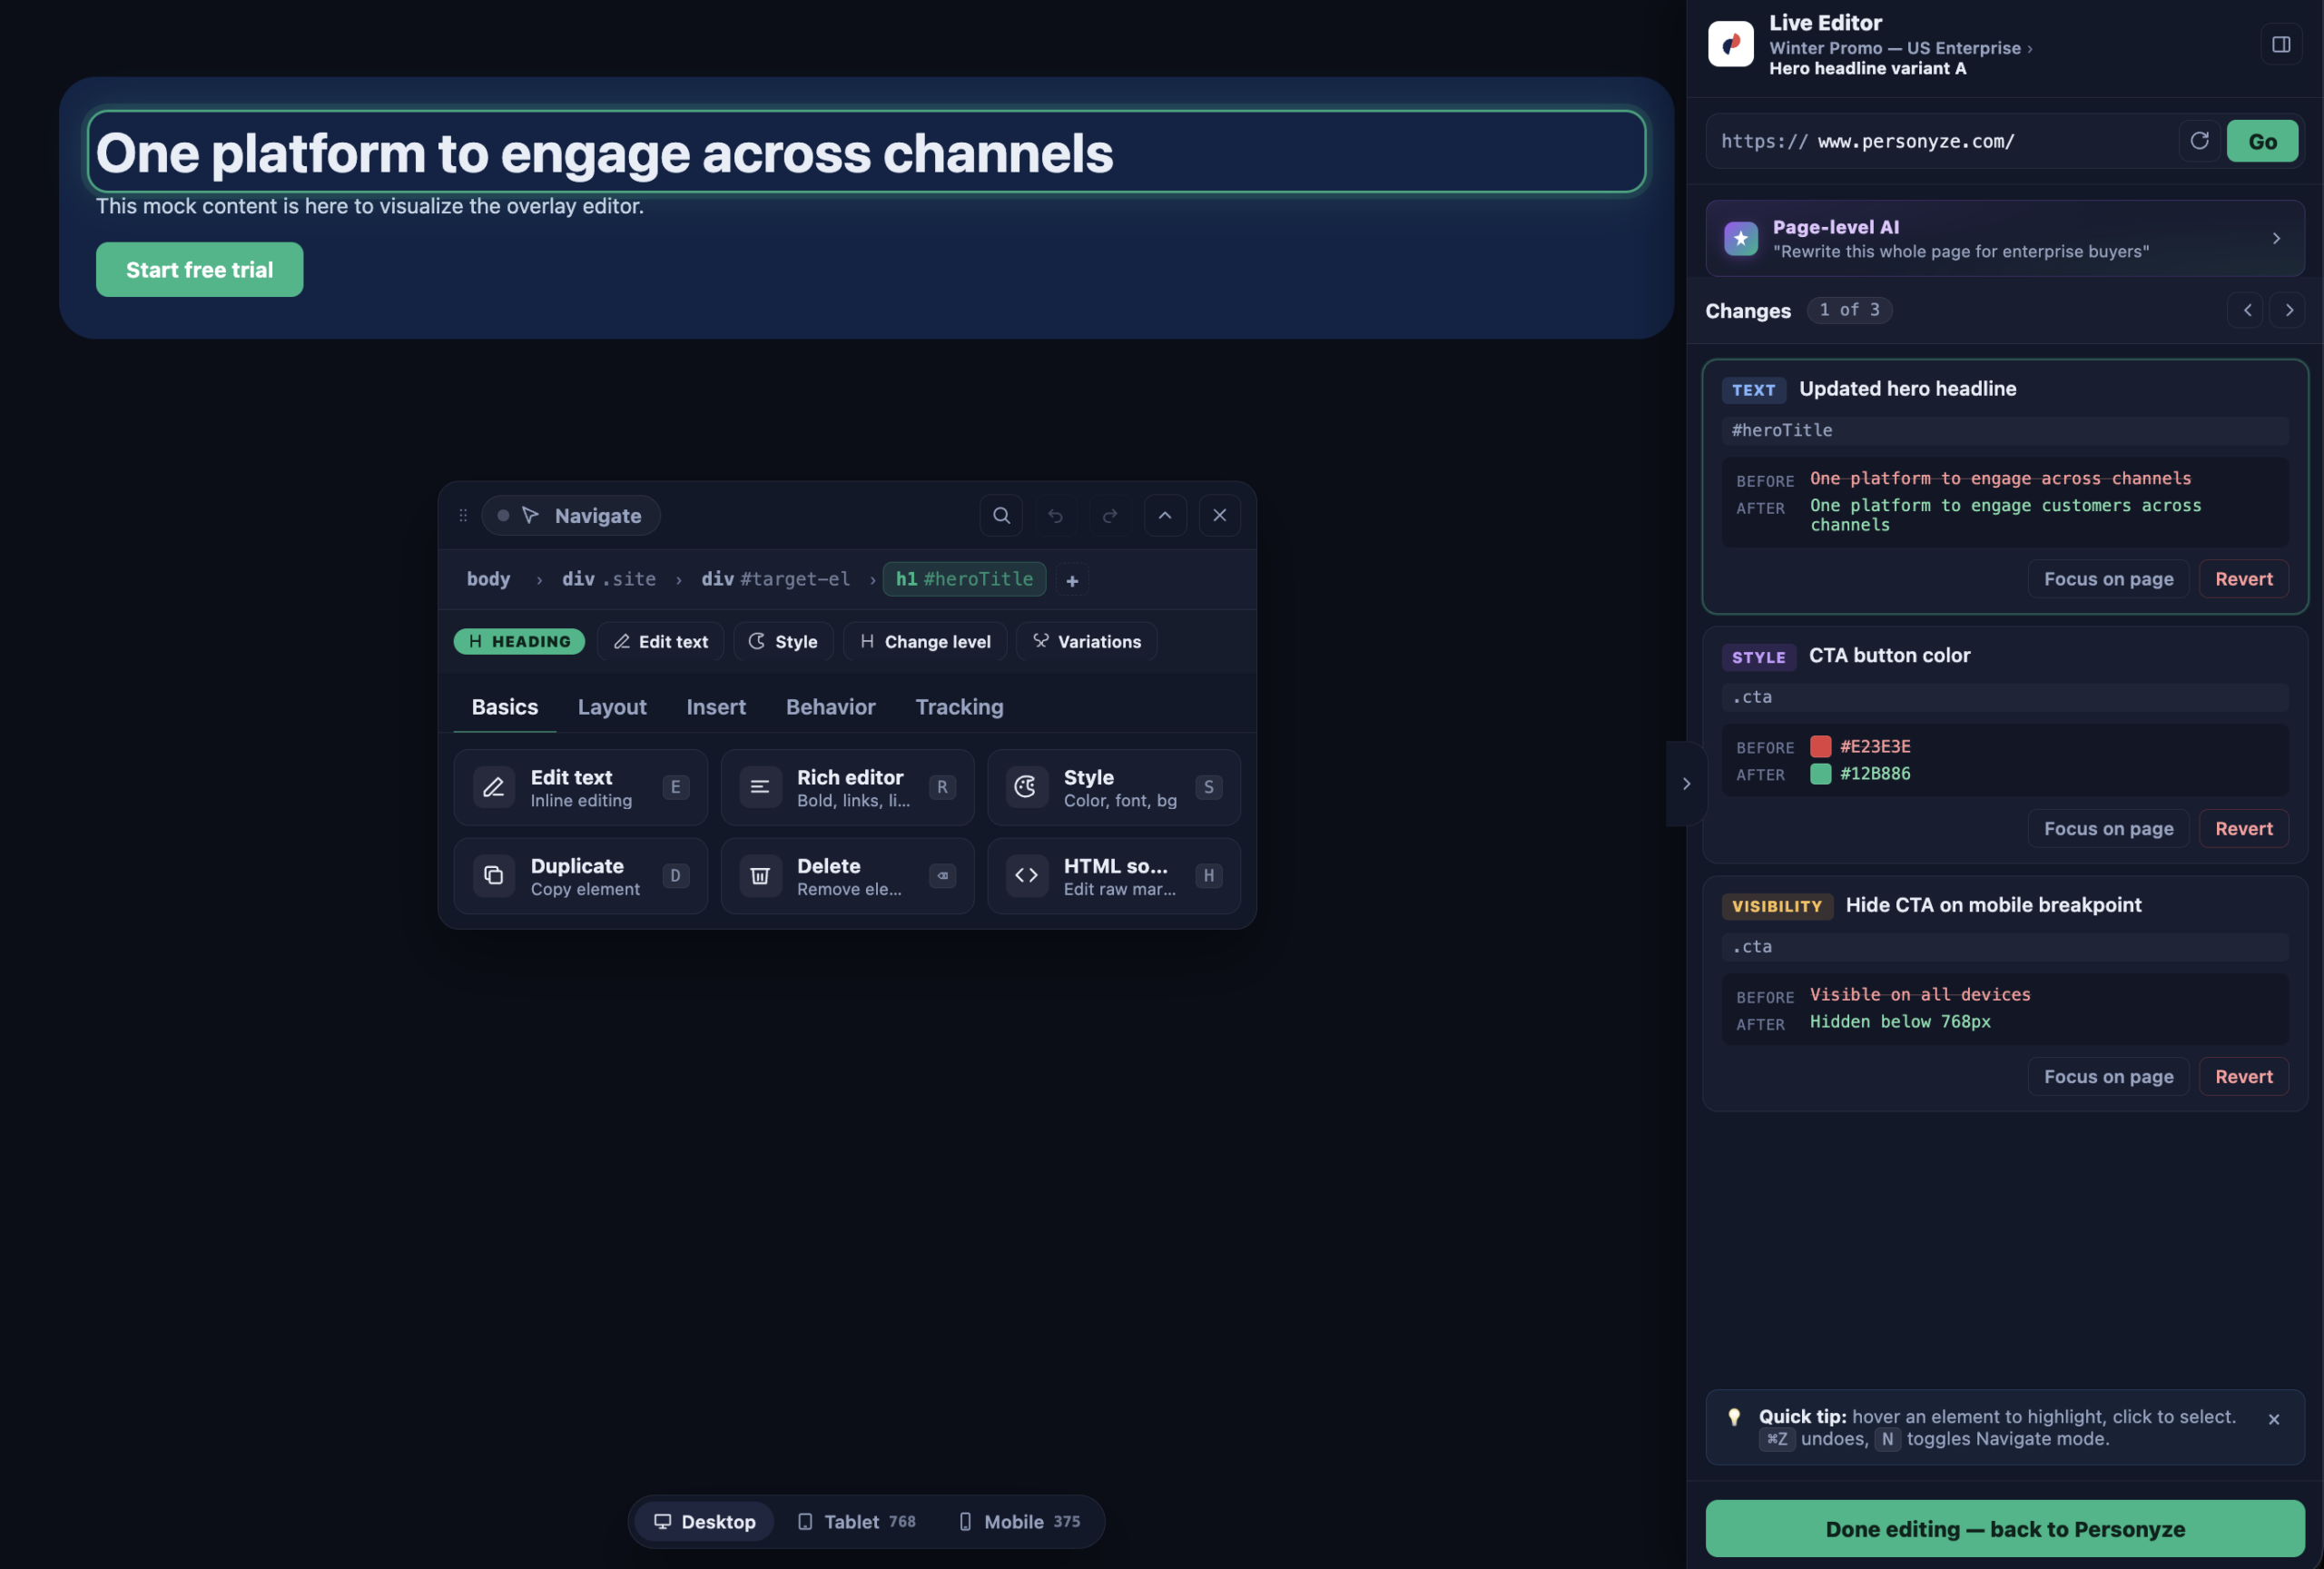Click the #heroTitle selector field

click(2005, 431)
